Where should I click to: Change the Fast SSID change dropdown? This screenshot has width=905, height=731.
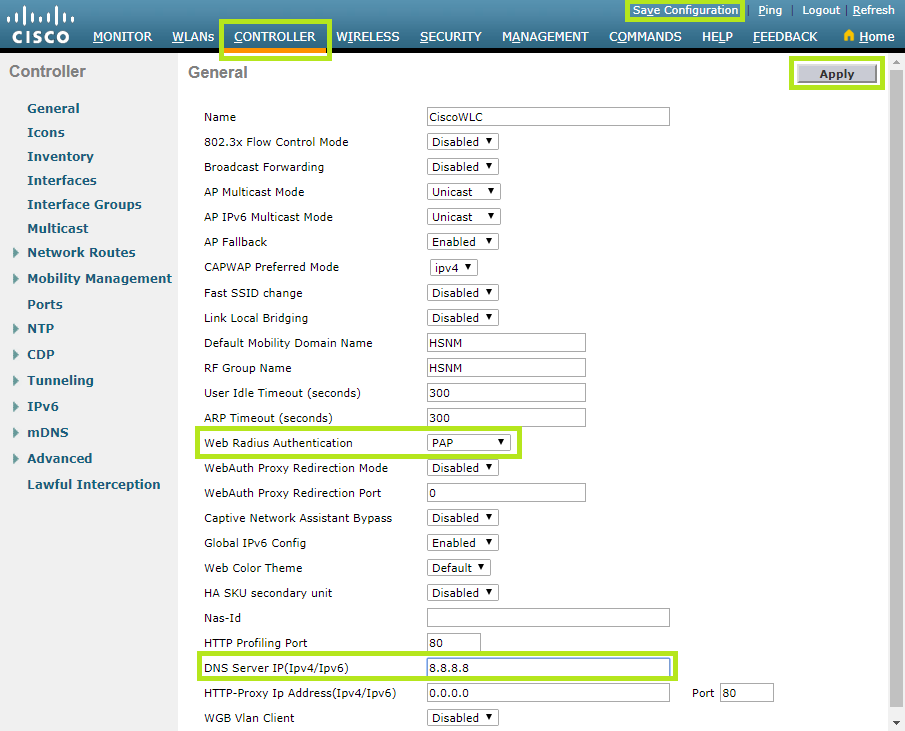tap(462, 293)
